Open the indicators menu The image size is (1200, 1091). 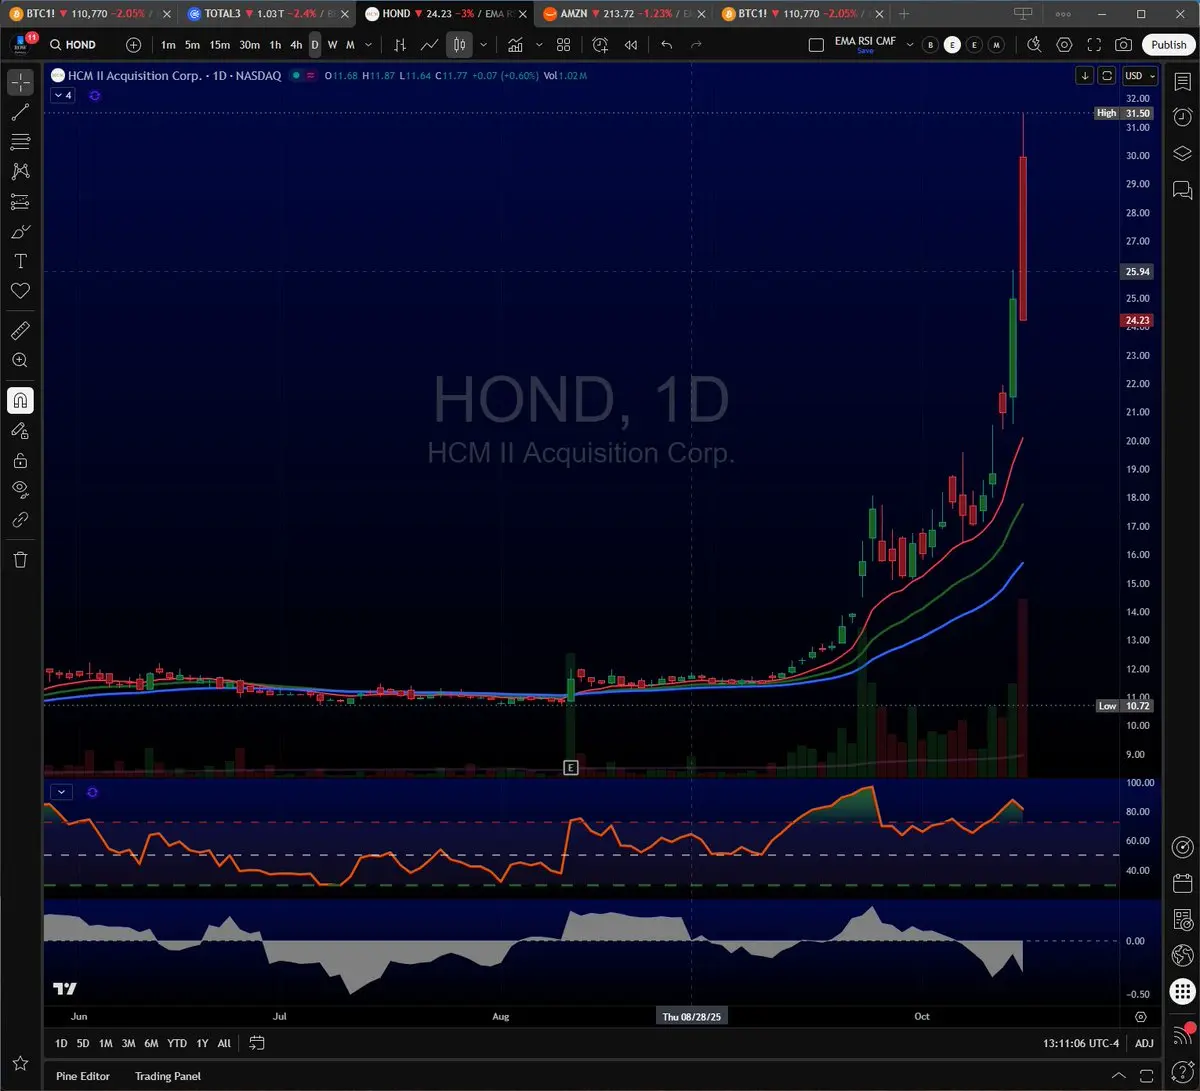coord(515,45)
